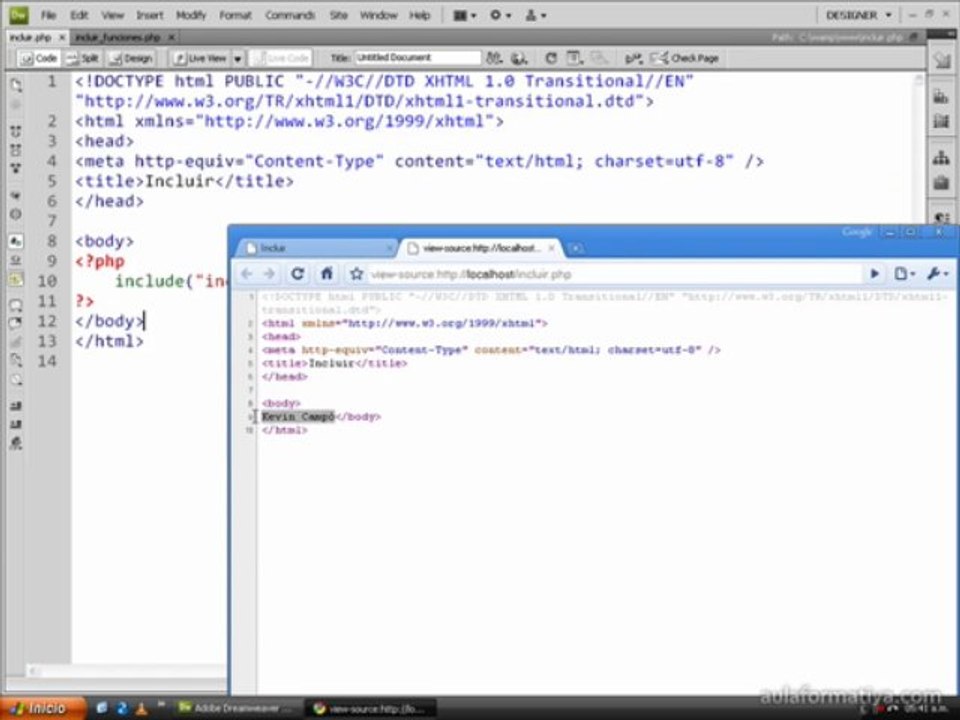Reload the page in Chrome
960x720 pixels.
pos(298,274)
